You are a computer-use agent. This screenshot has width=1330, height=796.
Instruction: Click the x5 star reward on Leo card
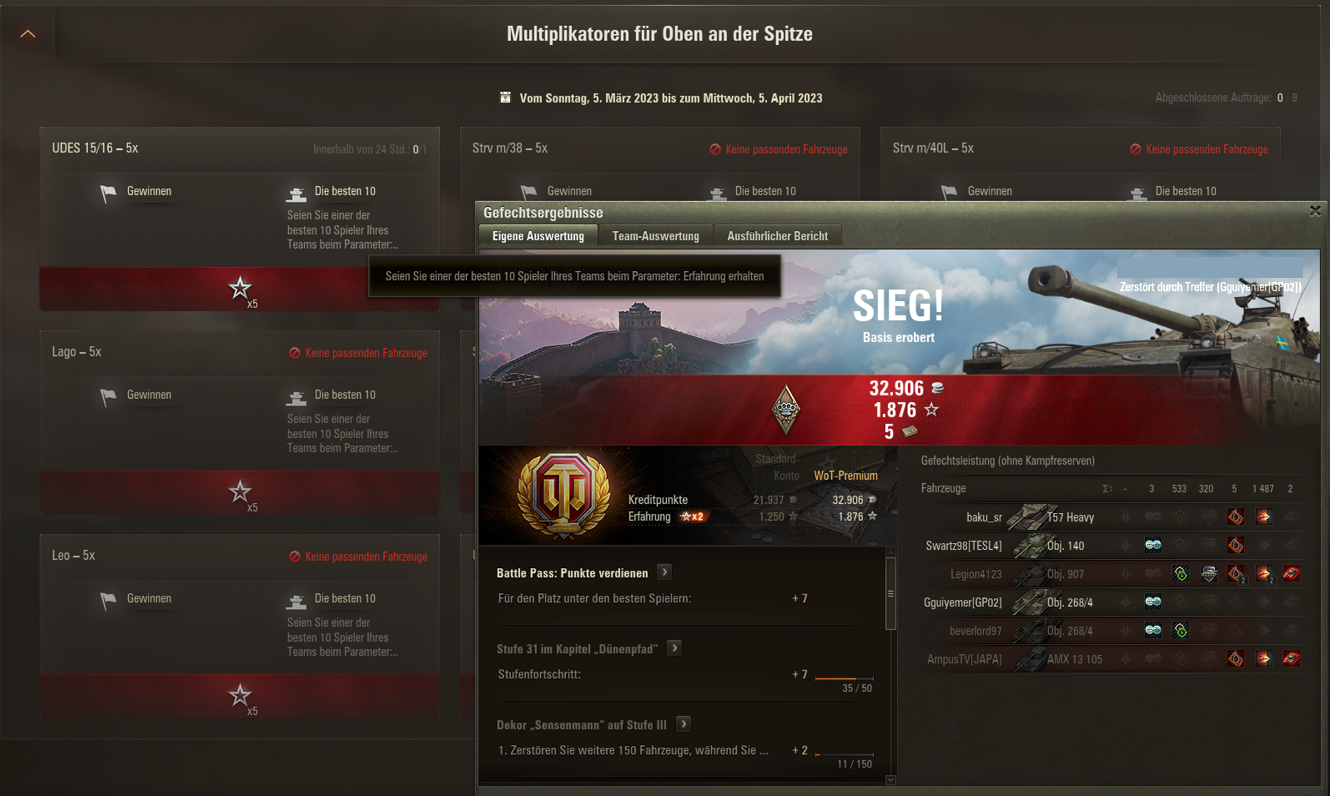tap(240, 696)
